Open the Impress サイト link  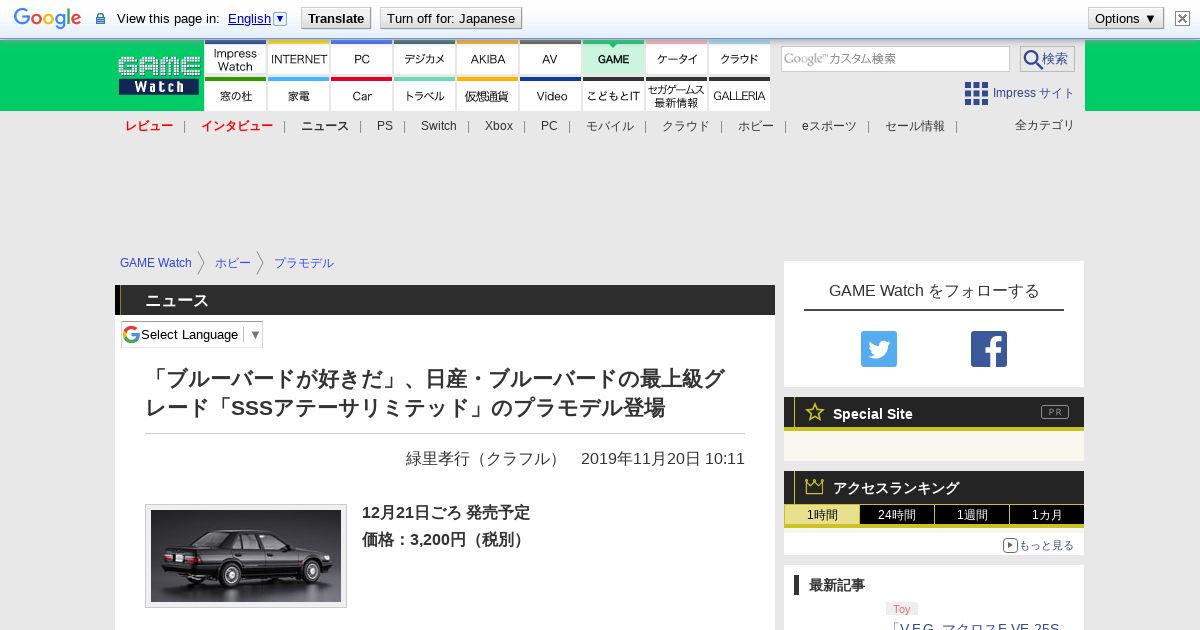[x=1034, y=93]
